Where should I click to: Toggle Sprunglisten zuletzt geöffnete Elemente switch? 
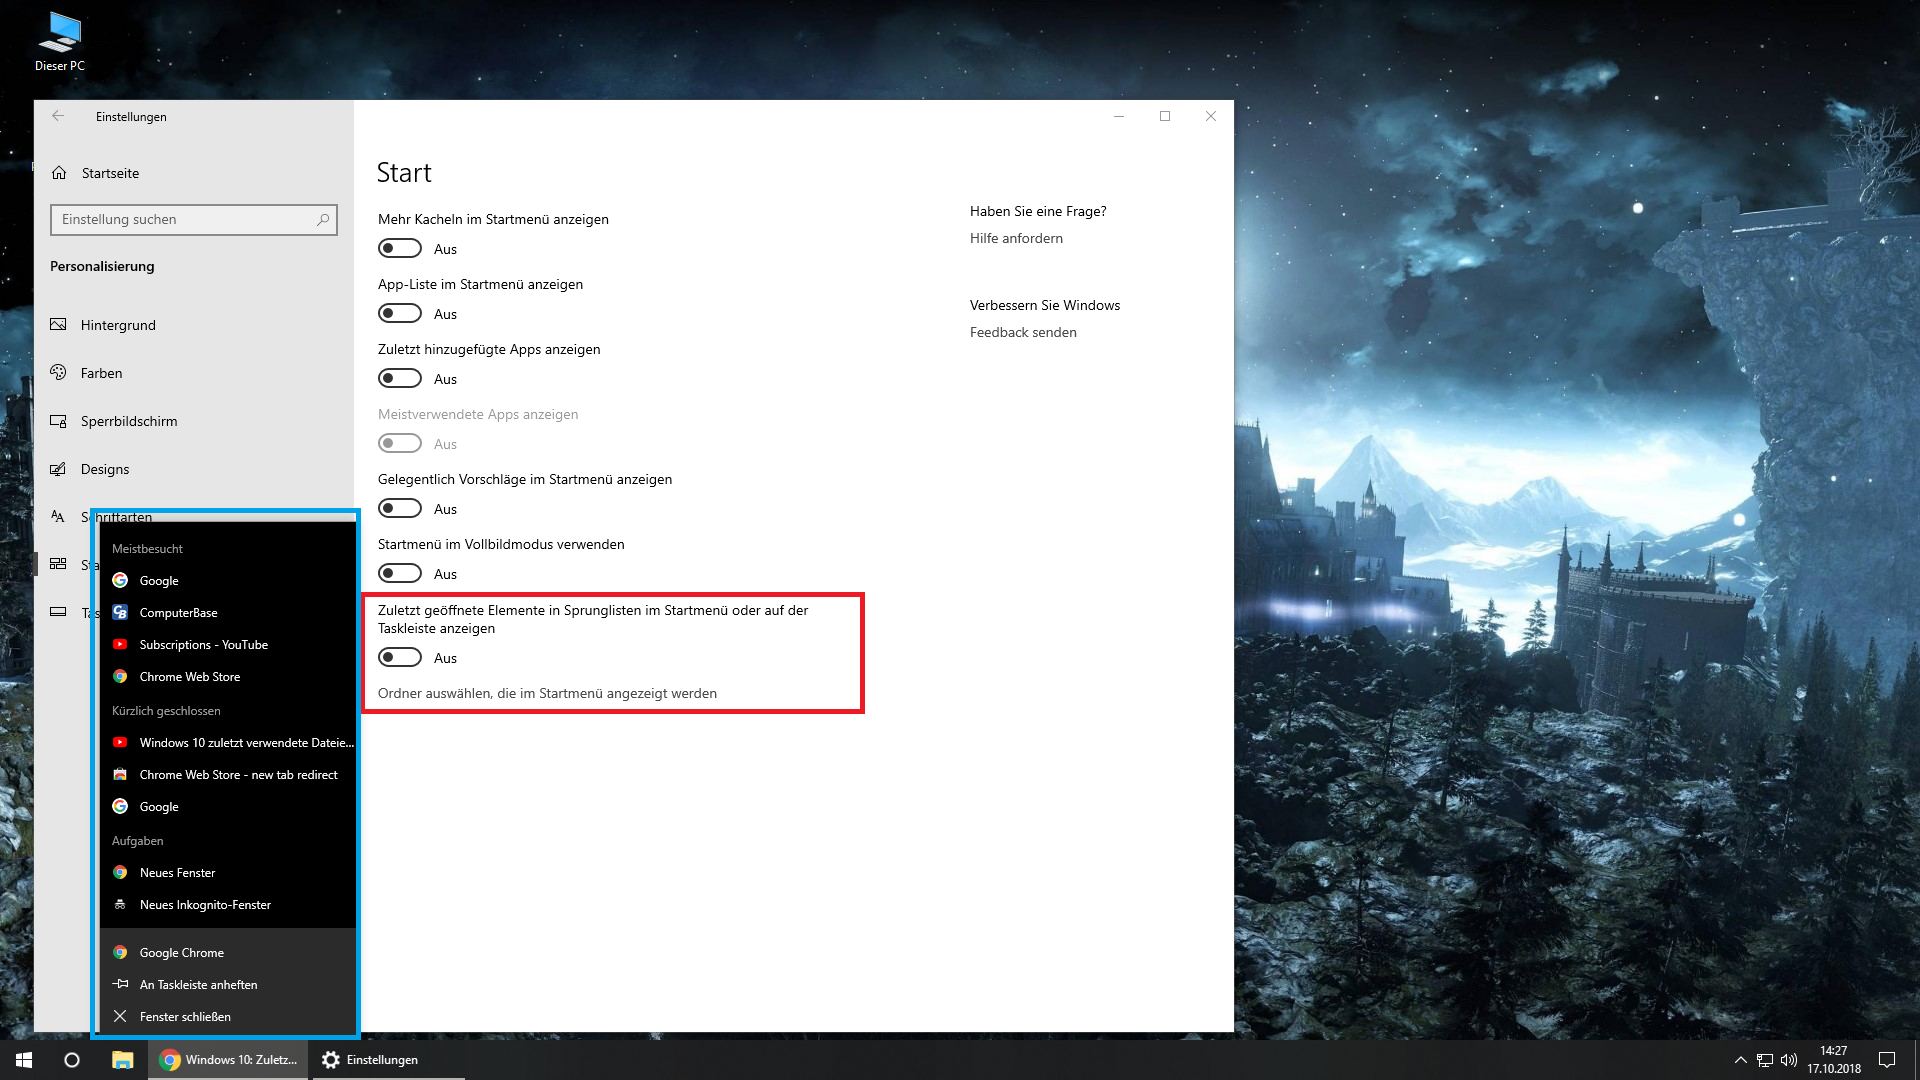pos(400,658)
